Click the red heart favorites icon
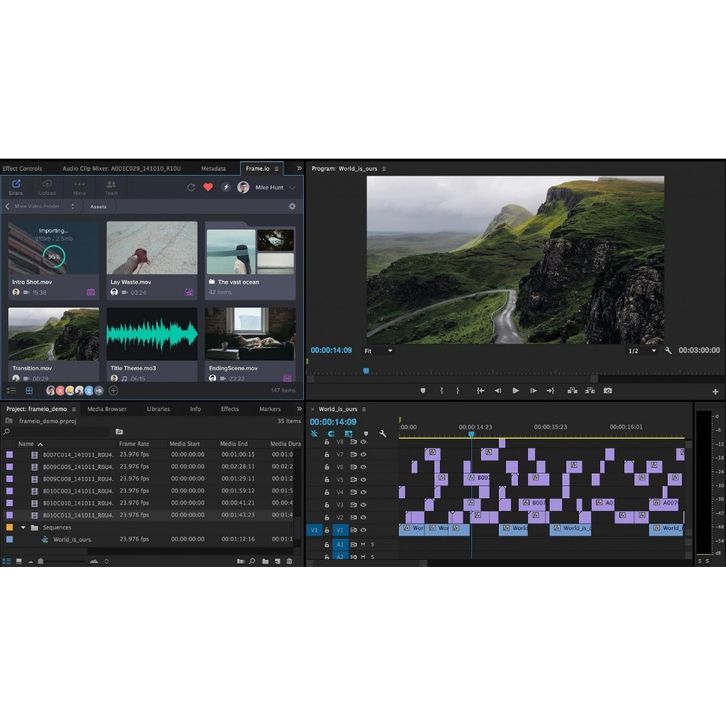Screen dimensions: 726x726 [208, 187]
